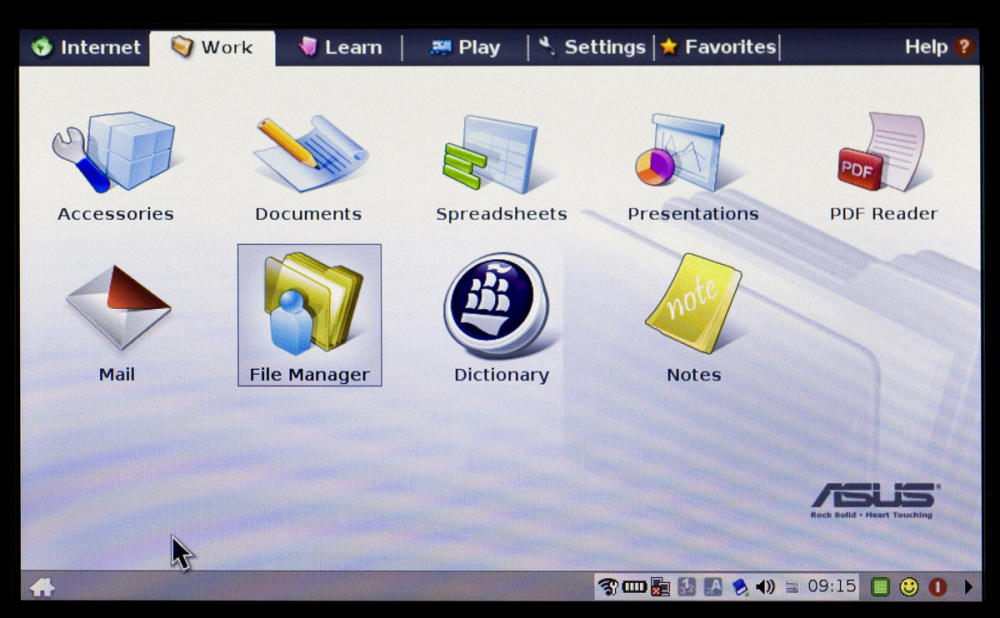The image size is (1000, 618).
Task: Click the wireless network tray icon
Action: [608, 587]
